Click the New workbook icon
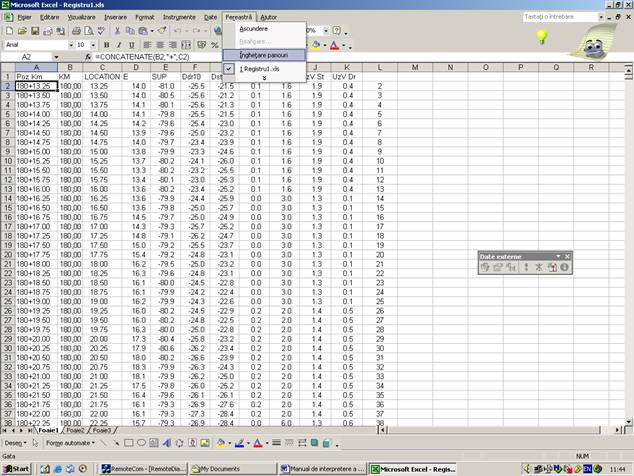634x476 pixels. coord(9,31)
